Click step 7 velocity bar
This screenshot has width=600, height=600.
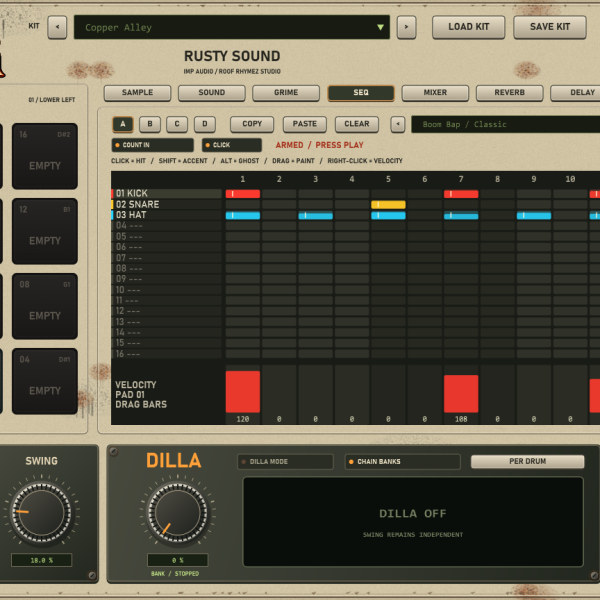coord(461,394)
